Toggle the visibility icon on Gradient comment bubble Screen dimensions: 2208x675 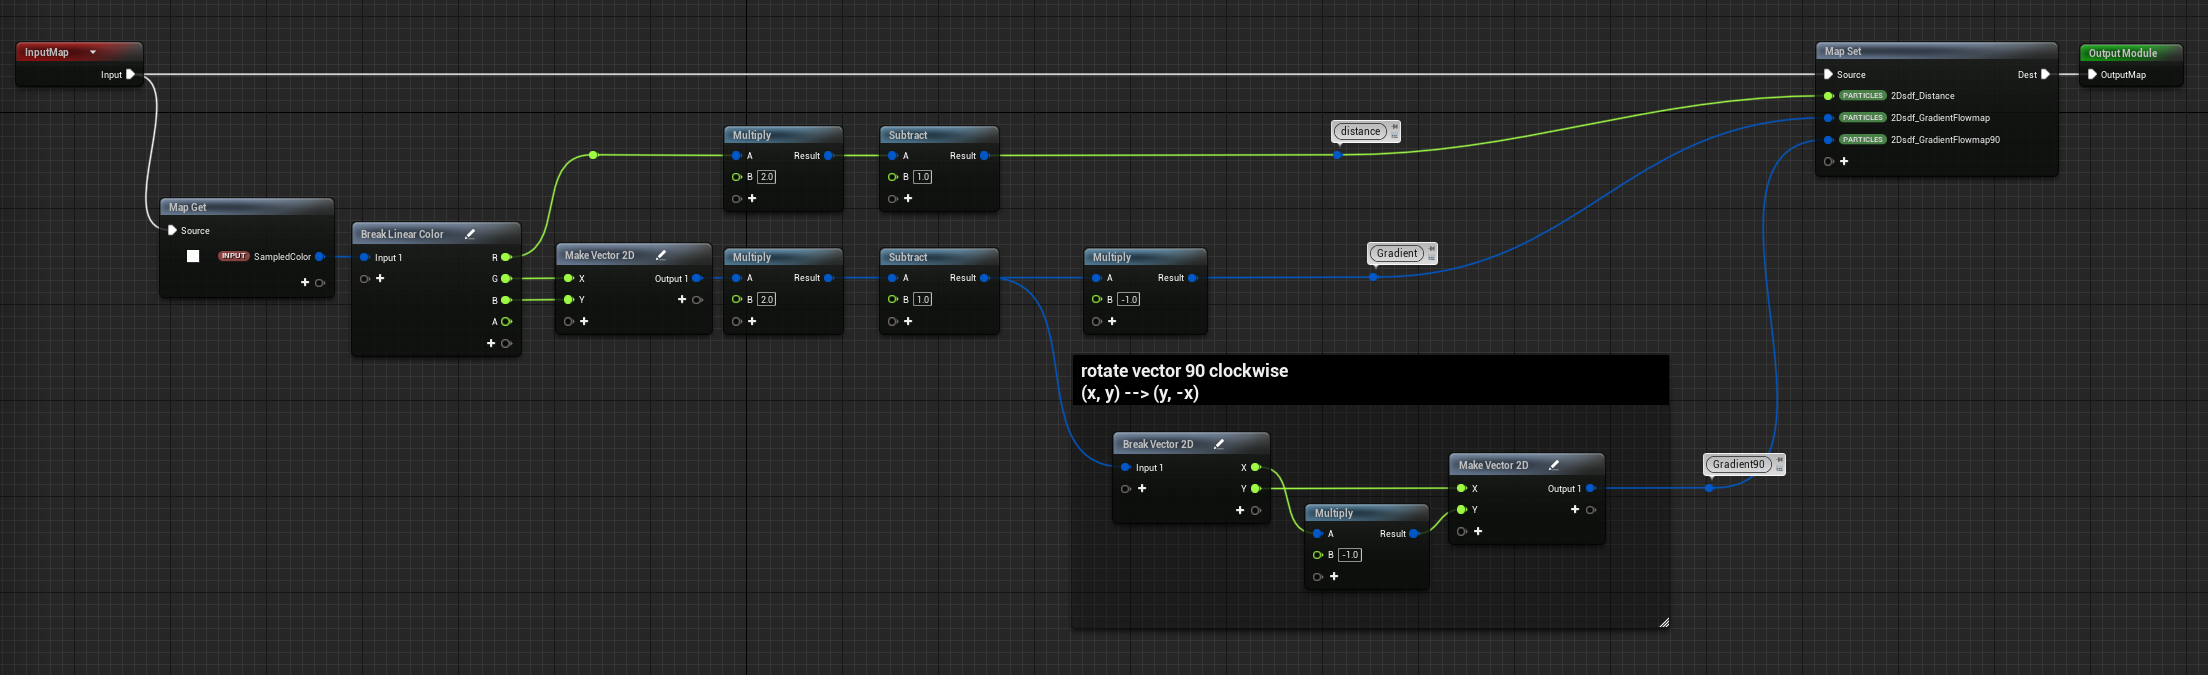[1431, 258]
